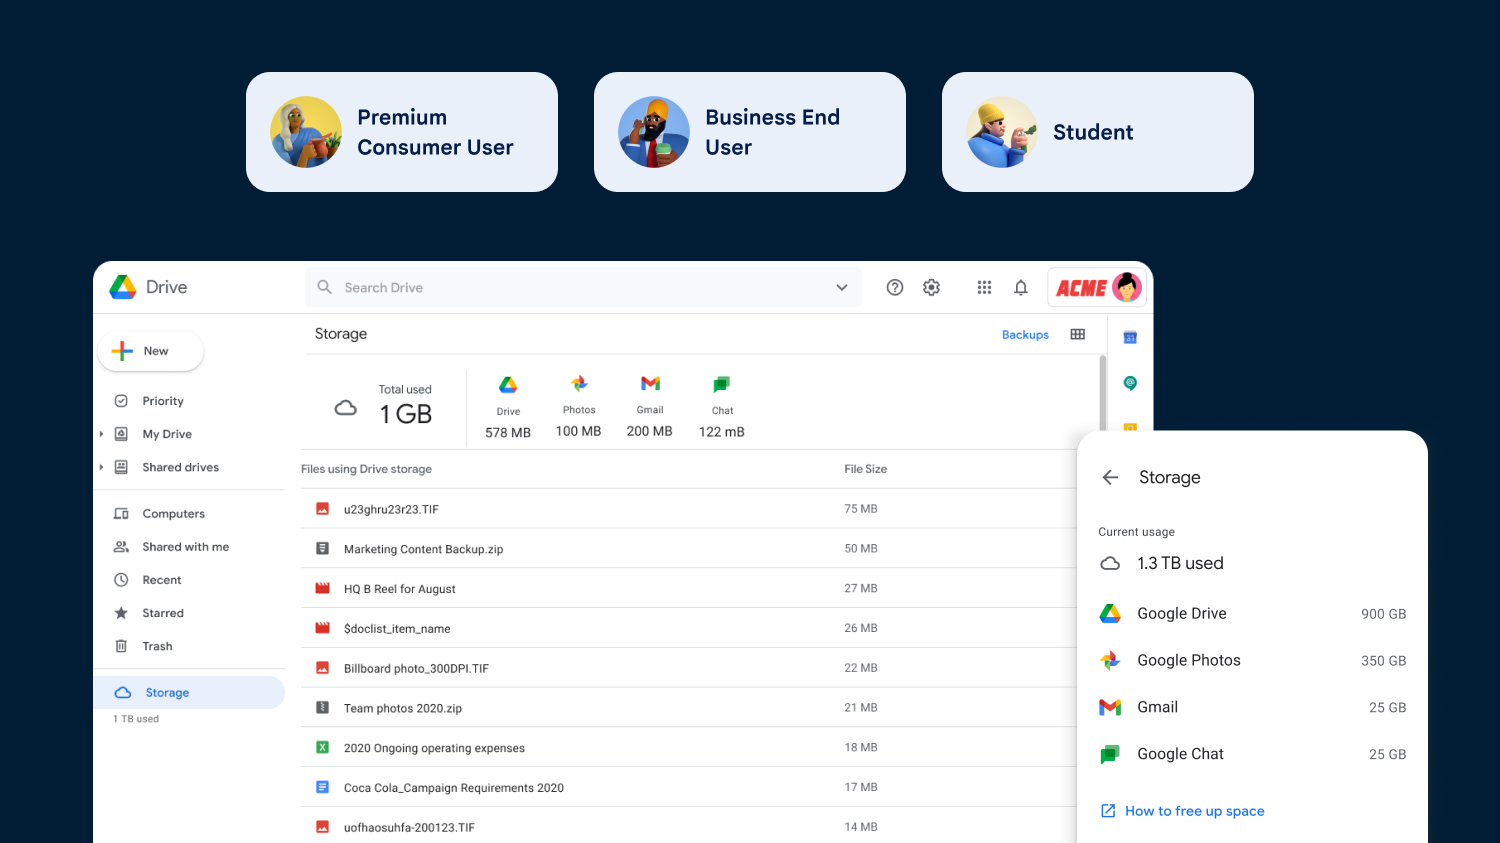The width and height of the screenshot is (1500, 843).
Task: Expand the search options dropdown arrow
Action: click(x=842, y=288)
